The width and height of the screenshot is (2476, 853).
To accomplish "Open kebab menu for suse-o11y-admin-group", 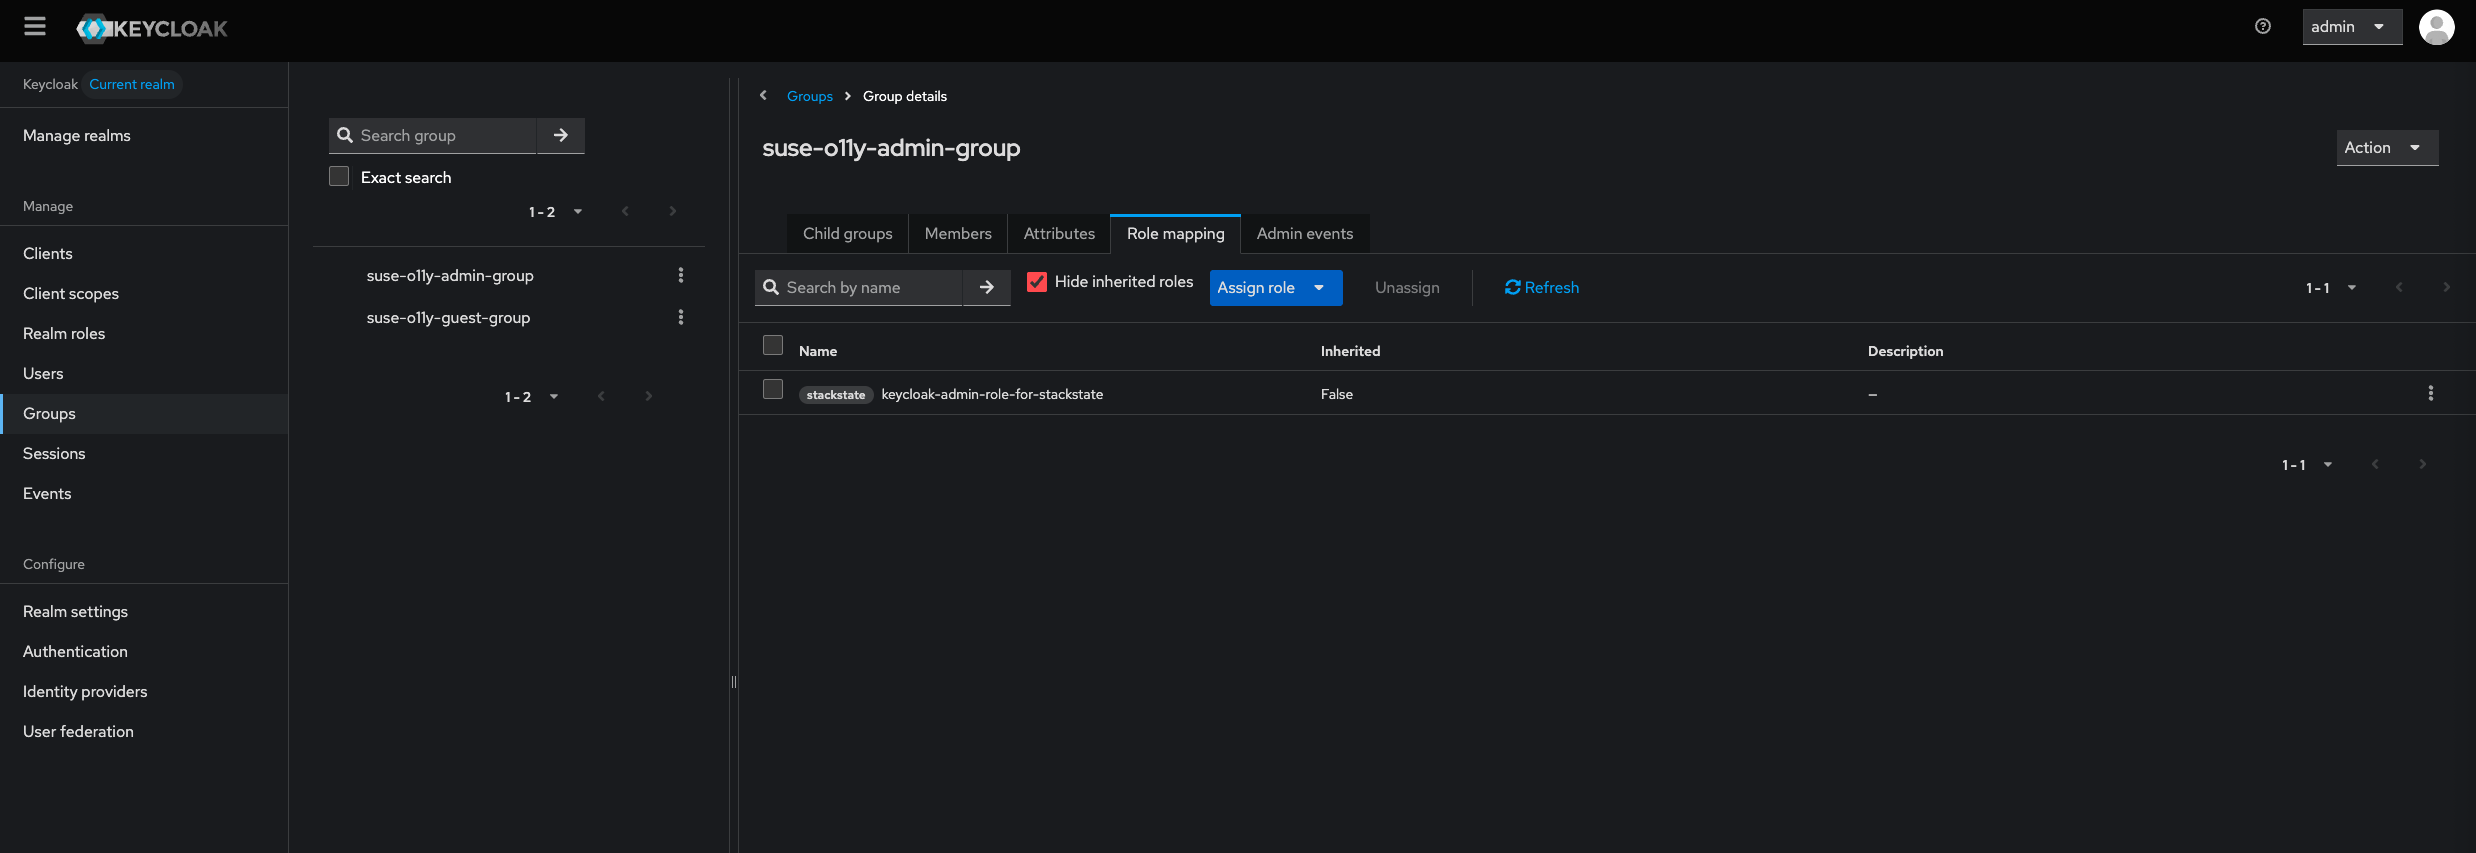I will [x=681, y=275].
